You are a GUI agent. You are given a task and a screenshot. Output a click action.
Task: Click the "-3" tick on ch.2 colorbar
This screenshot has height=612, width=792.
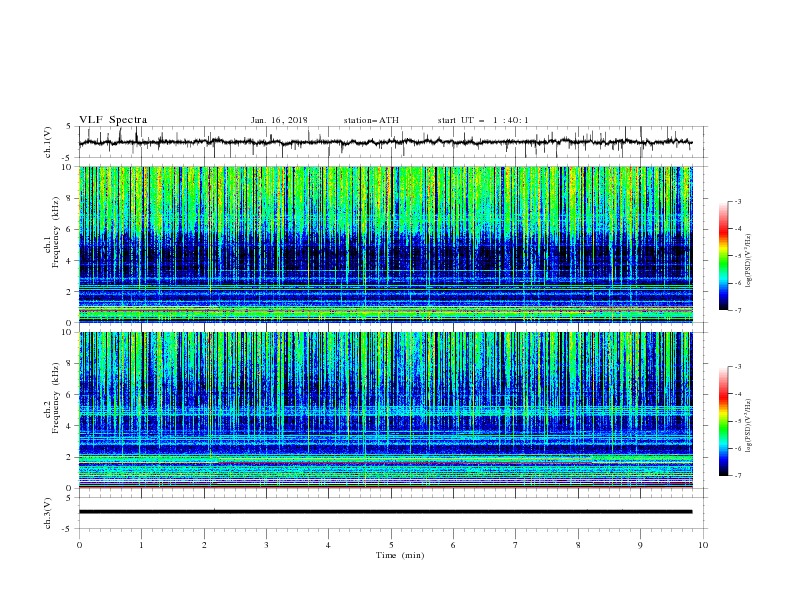point(737,367)
